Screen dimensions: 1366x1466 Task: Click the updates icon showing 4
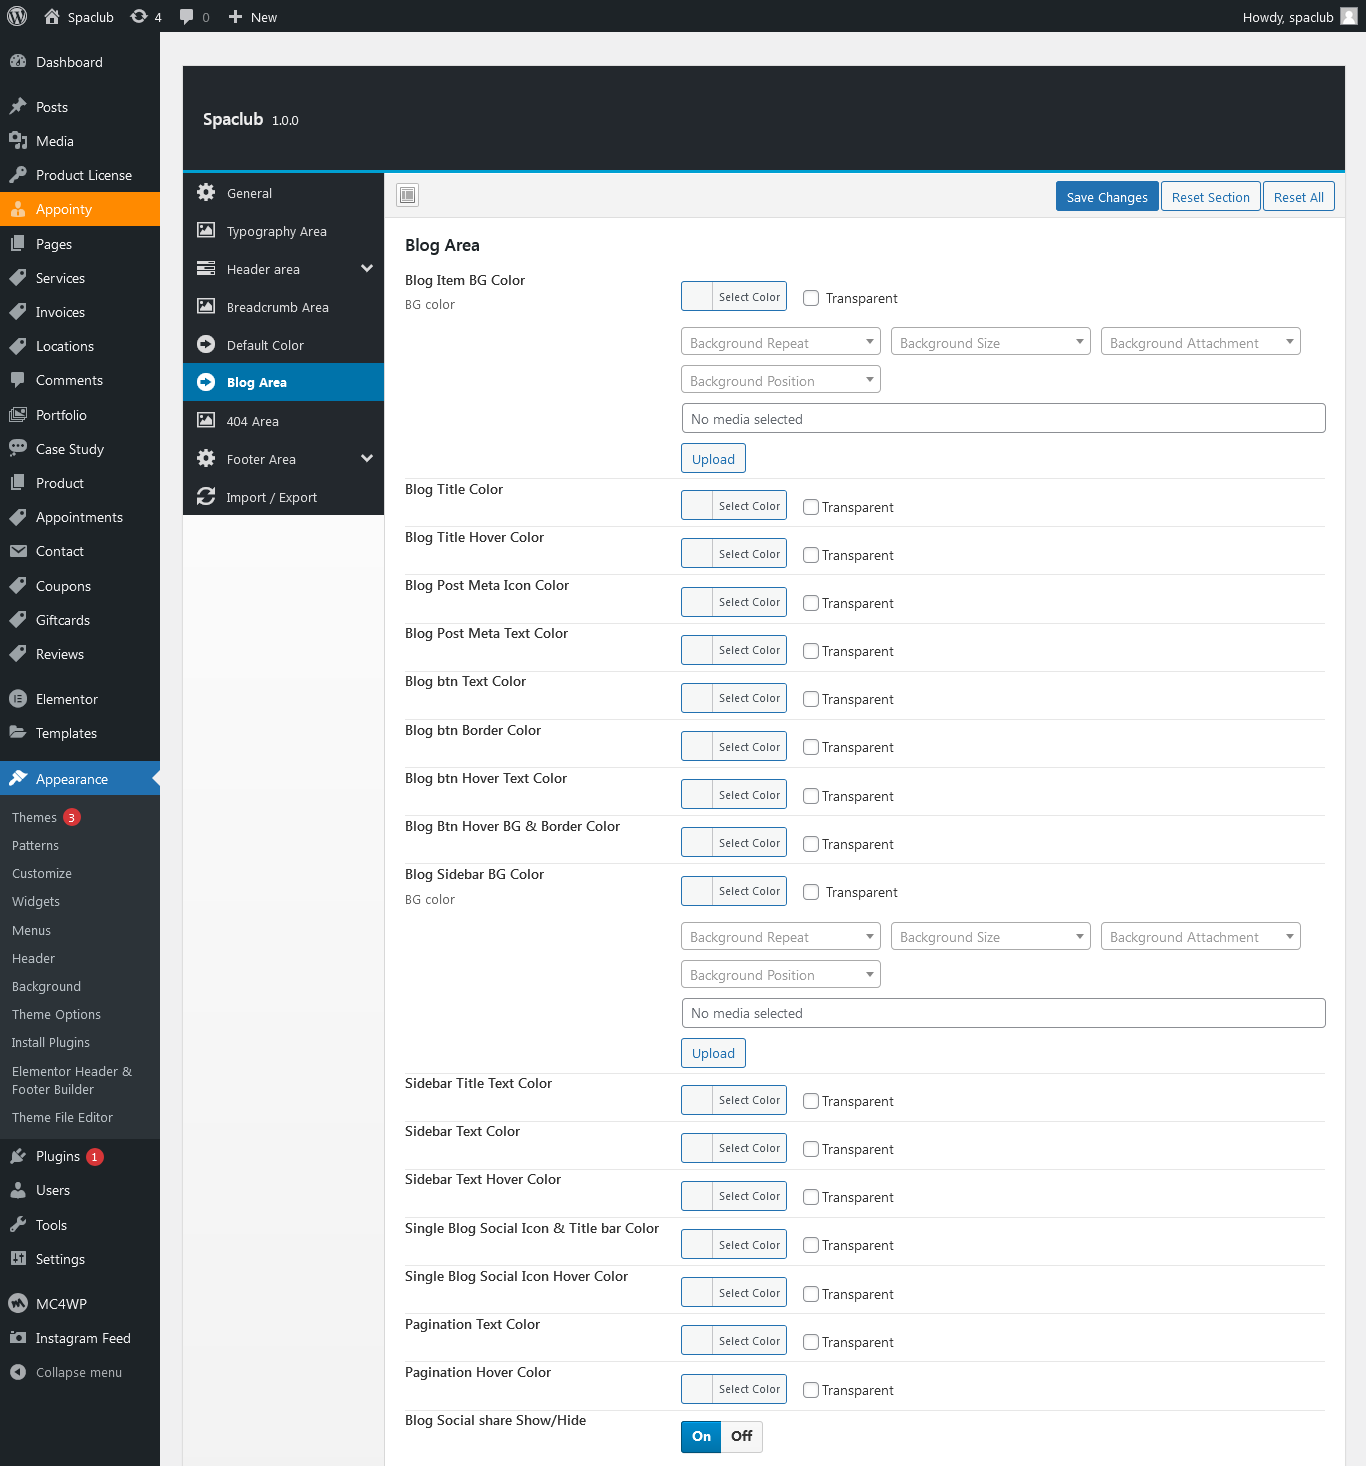click(x=139, y=16)
